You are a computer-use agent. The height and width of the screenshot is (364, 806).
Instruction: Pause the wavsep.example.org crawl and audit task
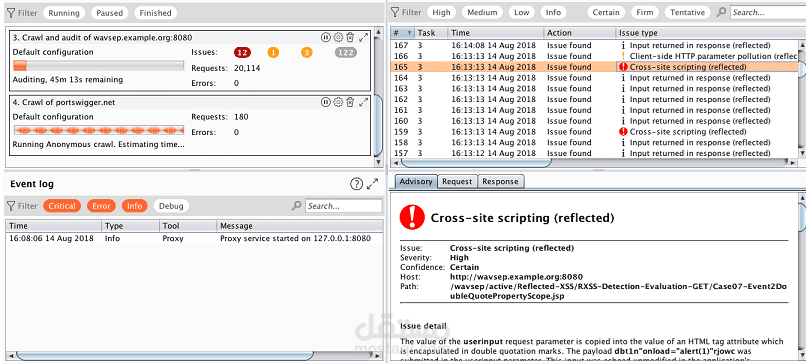(x=325, y=37)
